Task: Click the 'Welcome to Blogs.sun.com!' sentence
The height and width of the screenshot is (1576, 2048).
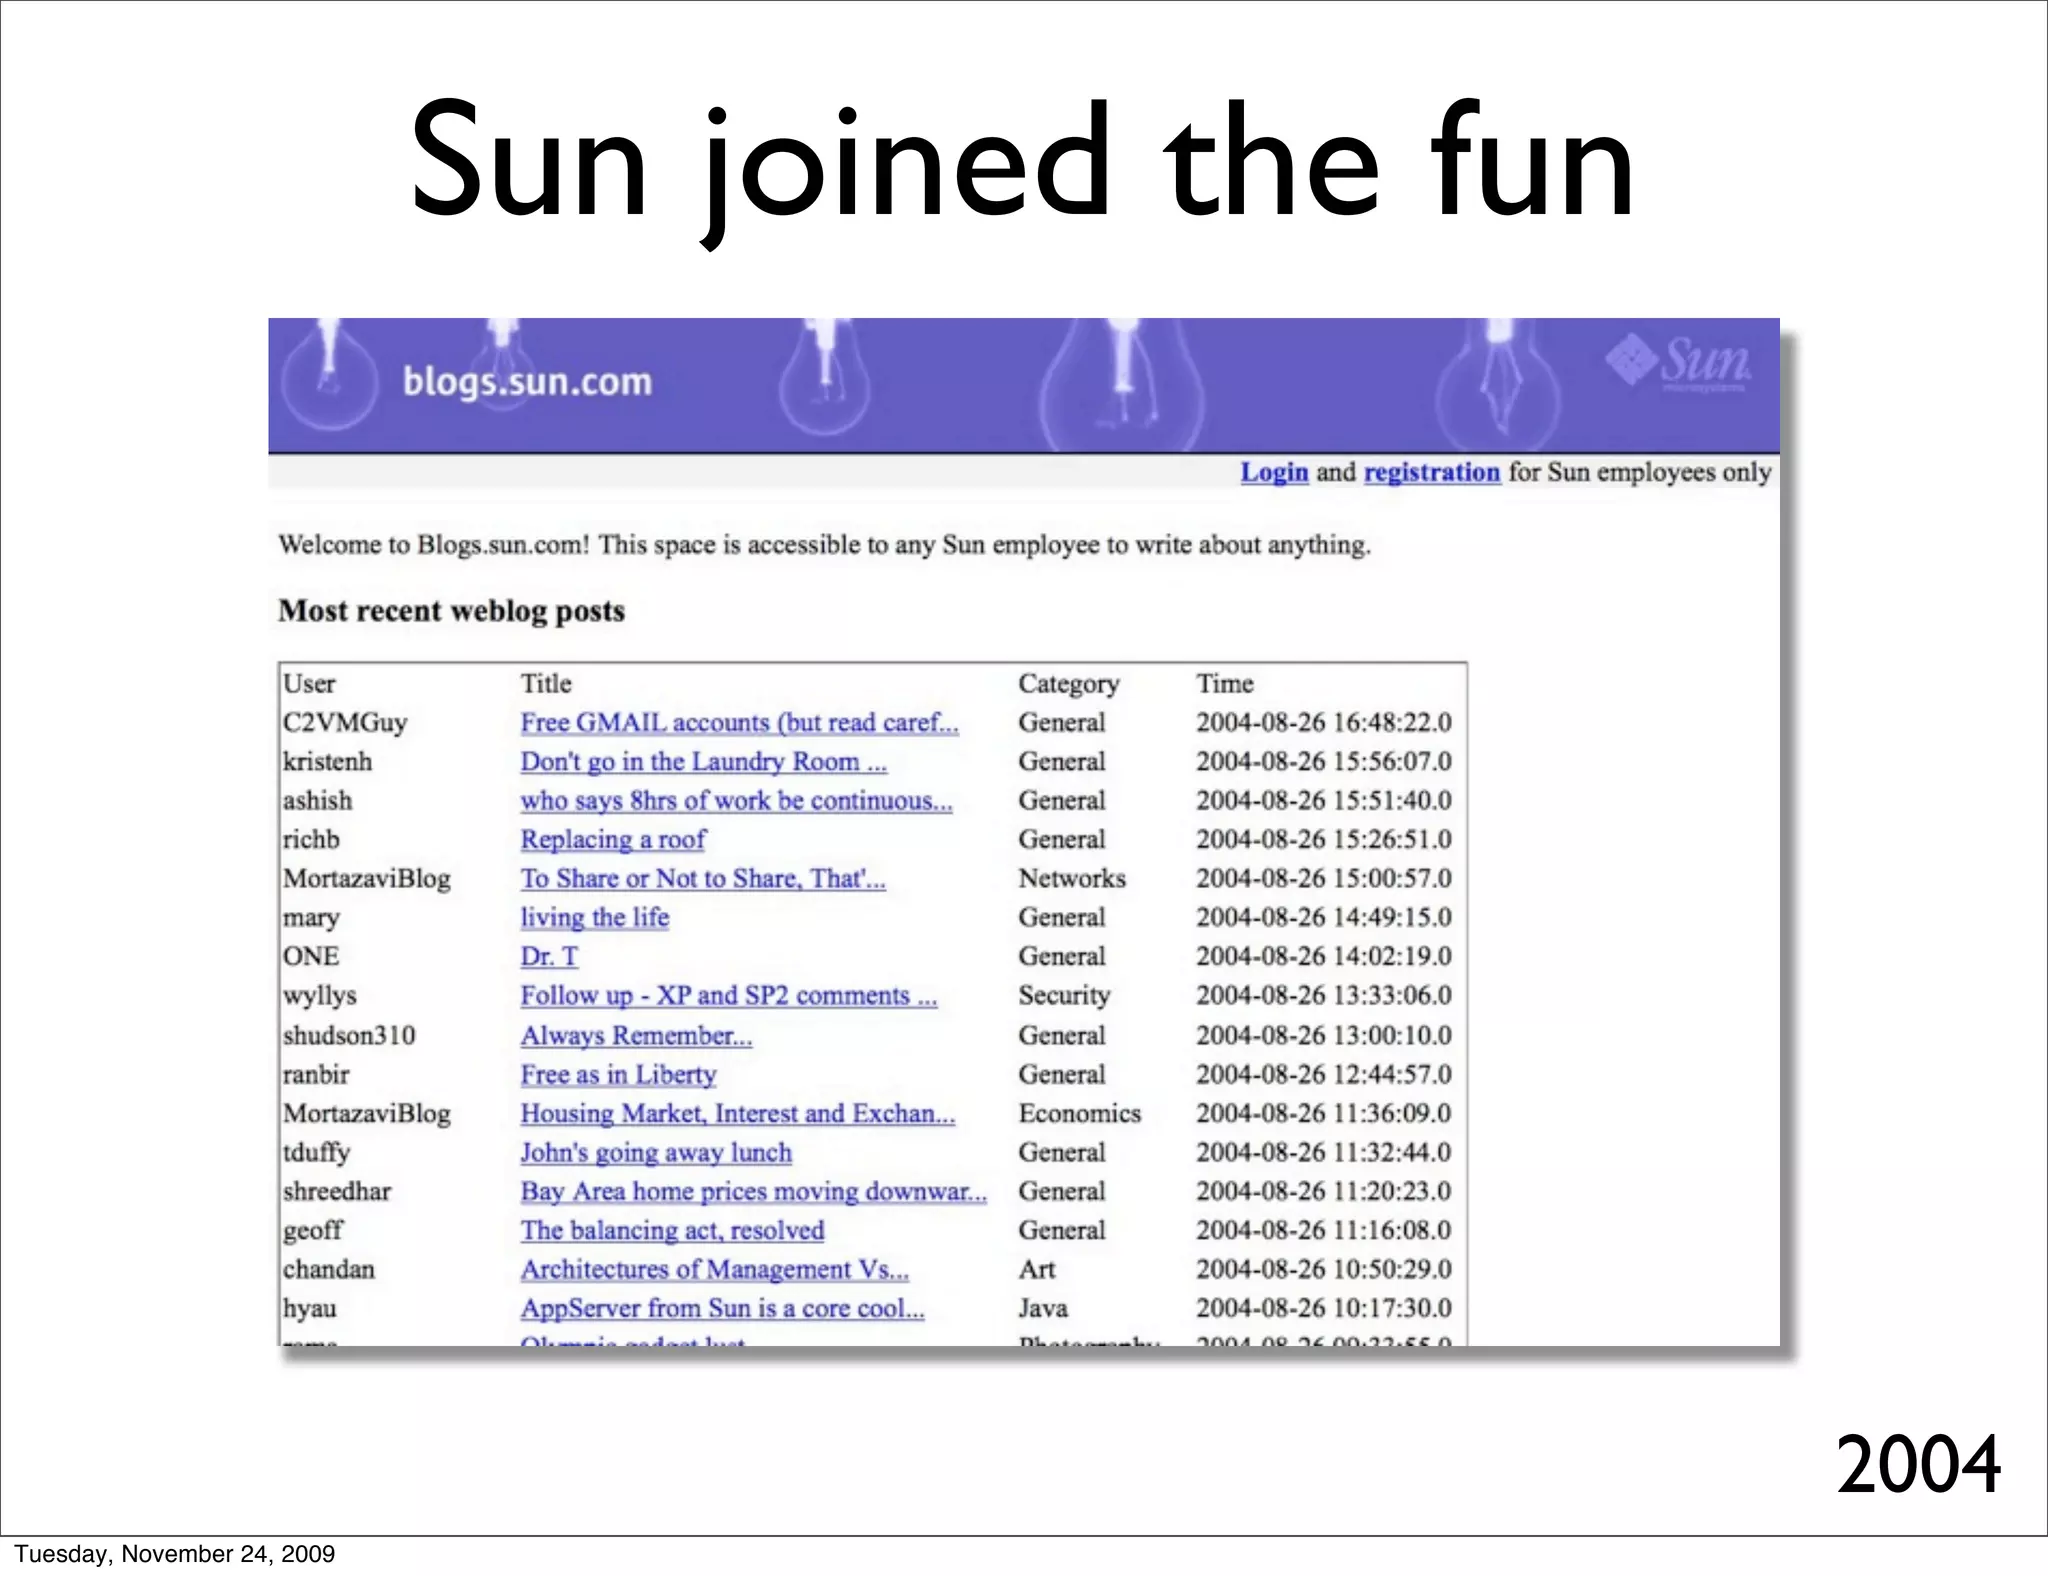Action: click(825, 545)
